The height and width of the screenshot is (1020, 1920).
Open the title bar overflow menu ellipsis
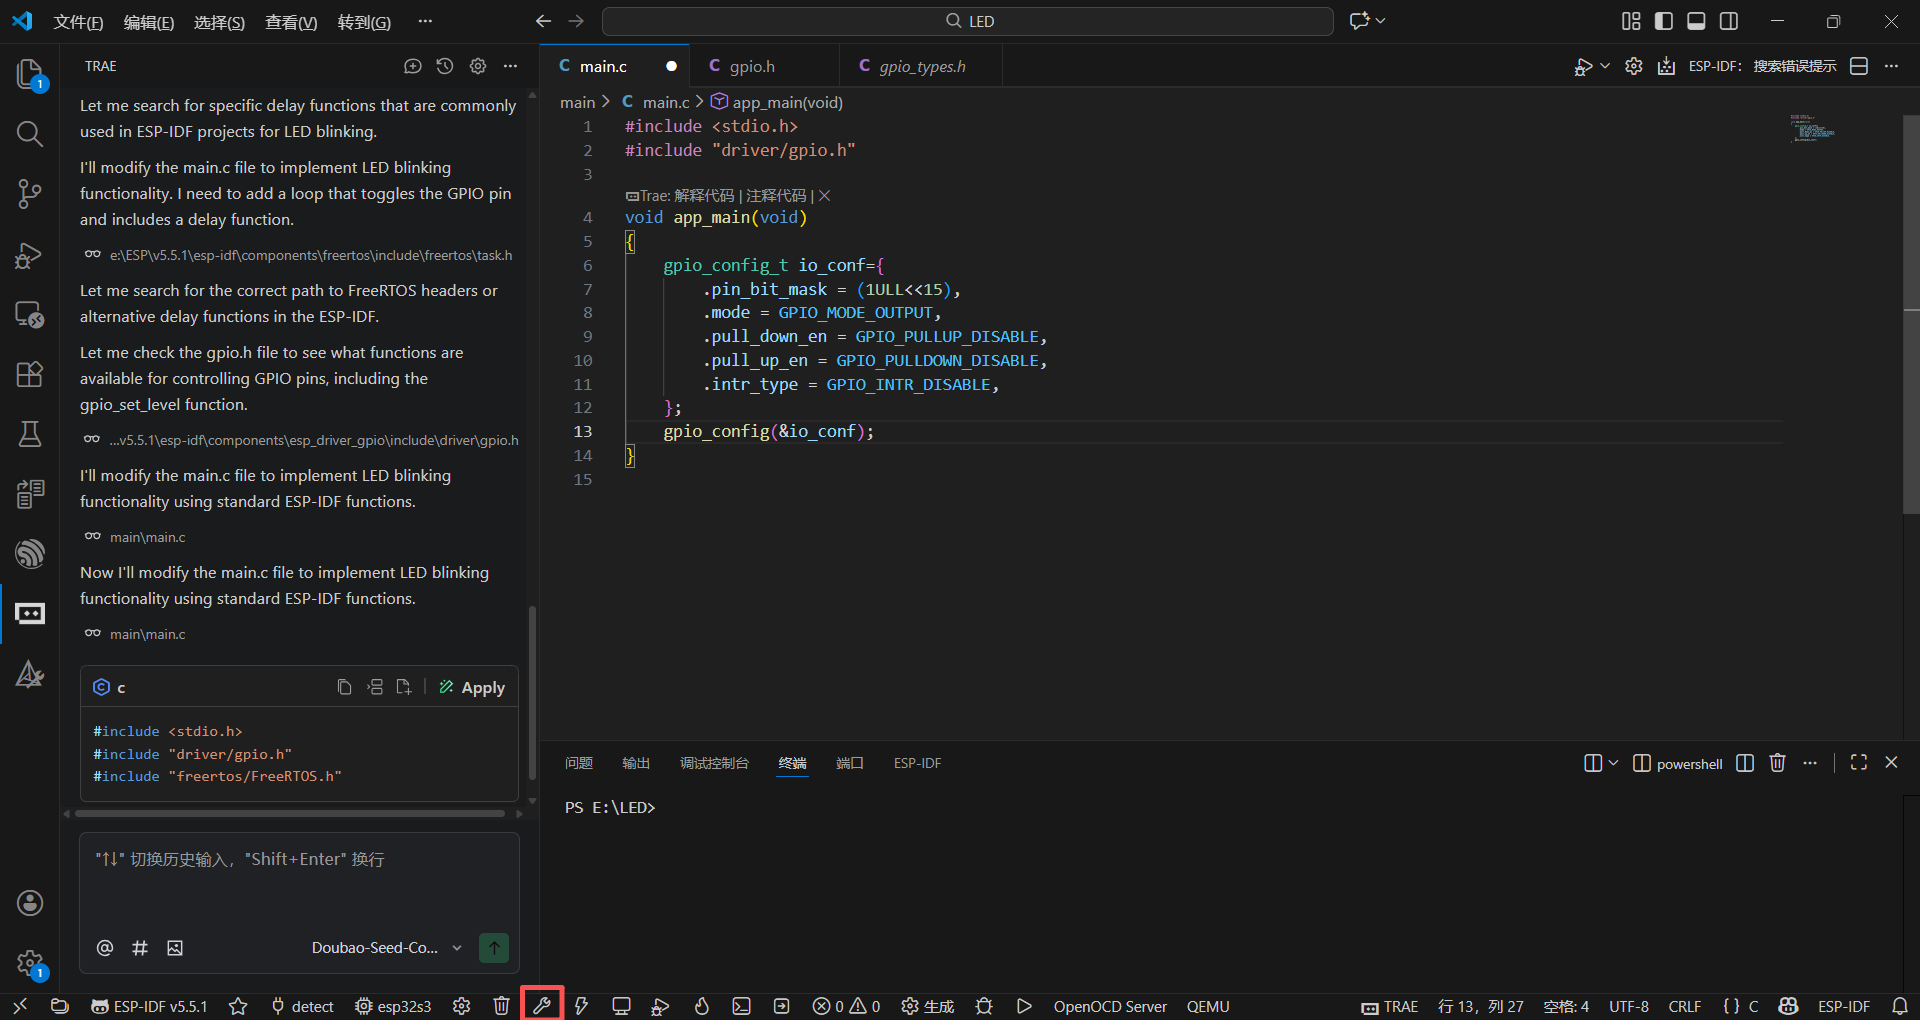425,21
